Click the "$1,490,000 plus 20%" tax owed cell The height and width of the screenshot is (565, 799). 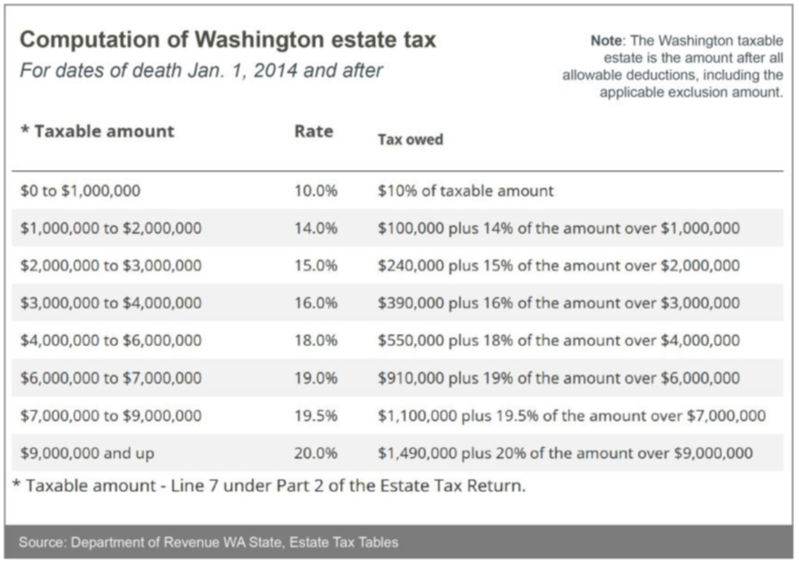point(565,453)
